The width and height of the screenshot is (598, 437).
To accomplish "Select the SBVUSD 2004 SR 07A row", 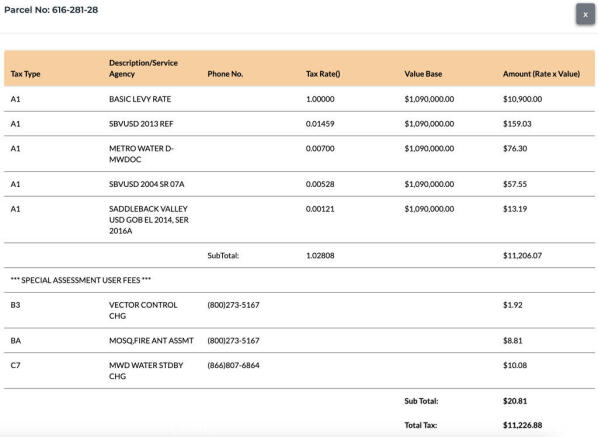I will click(299, 184).
